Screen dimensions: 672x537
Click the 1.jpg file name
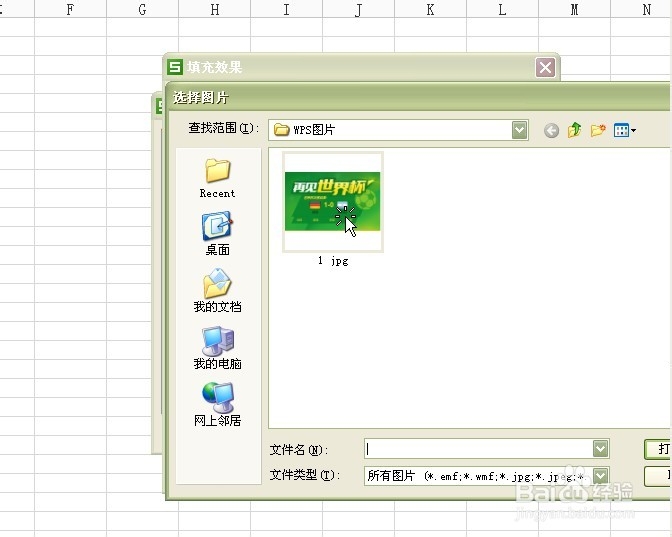pyautogui.click(x=333, y=261)
